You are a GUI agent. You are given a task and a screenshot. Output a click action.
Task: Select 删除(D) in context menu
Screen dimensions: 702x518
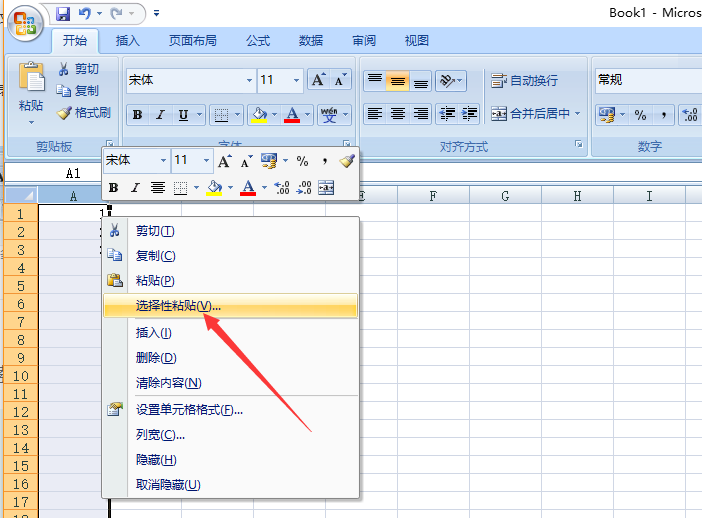pos(231,358)
